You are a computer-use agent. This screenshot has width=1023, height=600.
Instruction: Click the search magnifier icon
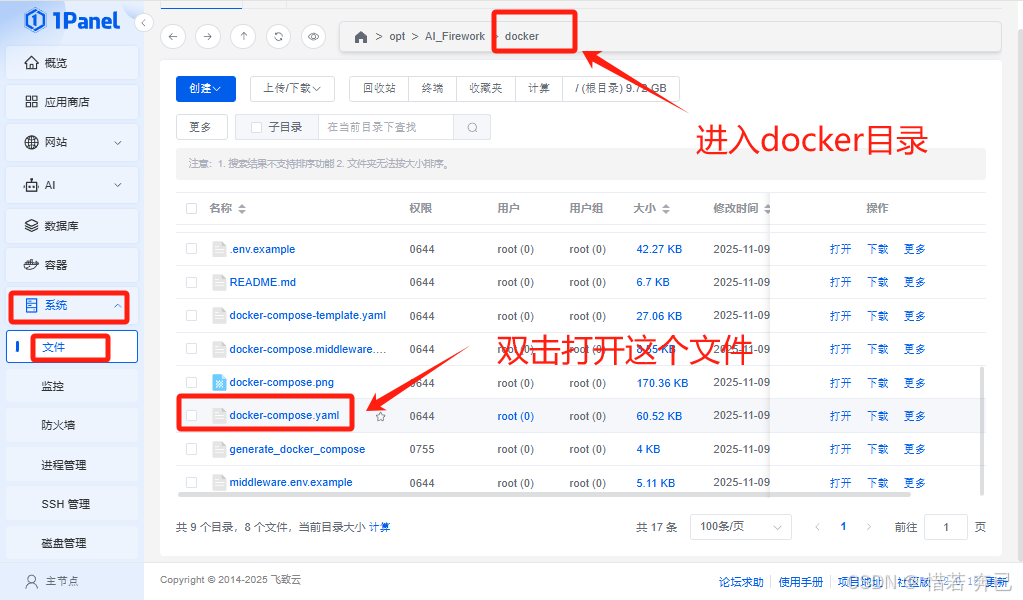472,127
